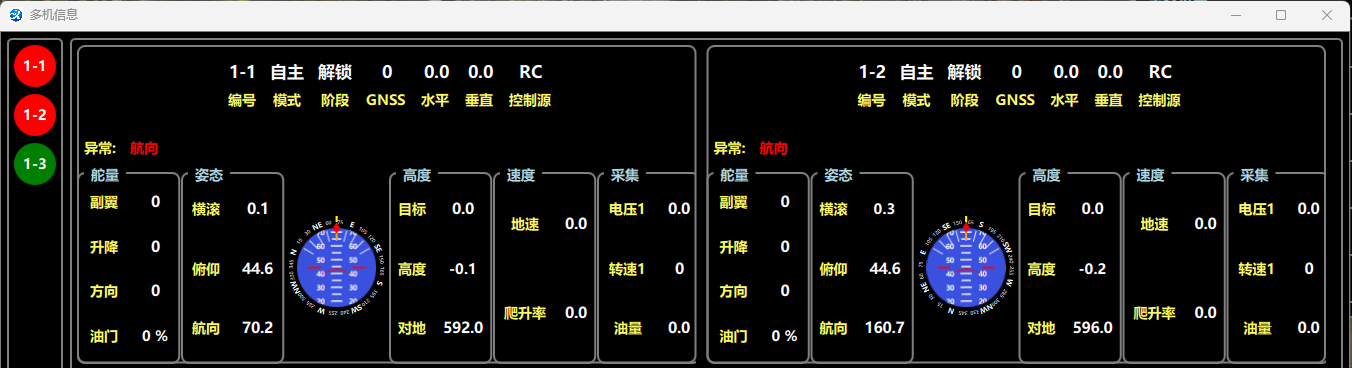The width and height of the screenshot is (1352, 368).
Task: Click the ground height value 596.0
Action: pyautogui.click(x=1092, y=327)
